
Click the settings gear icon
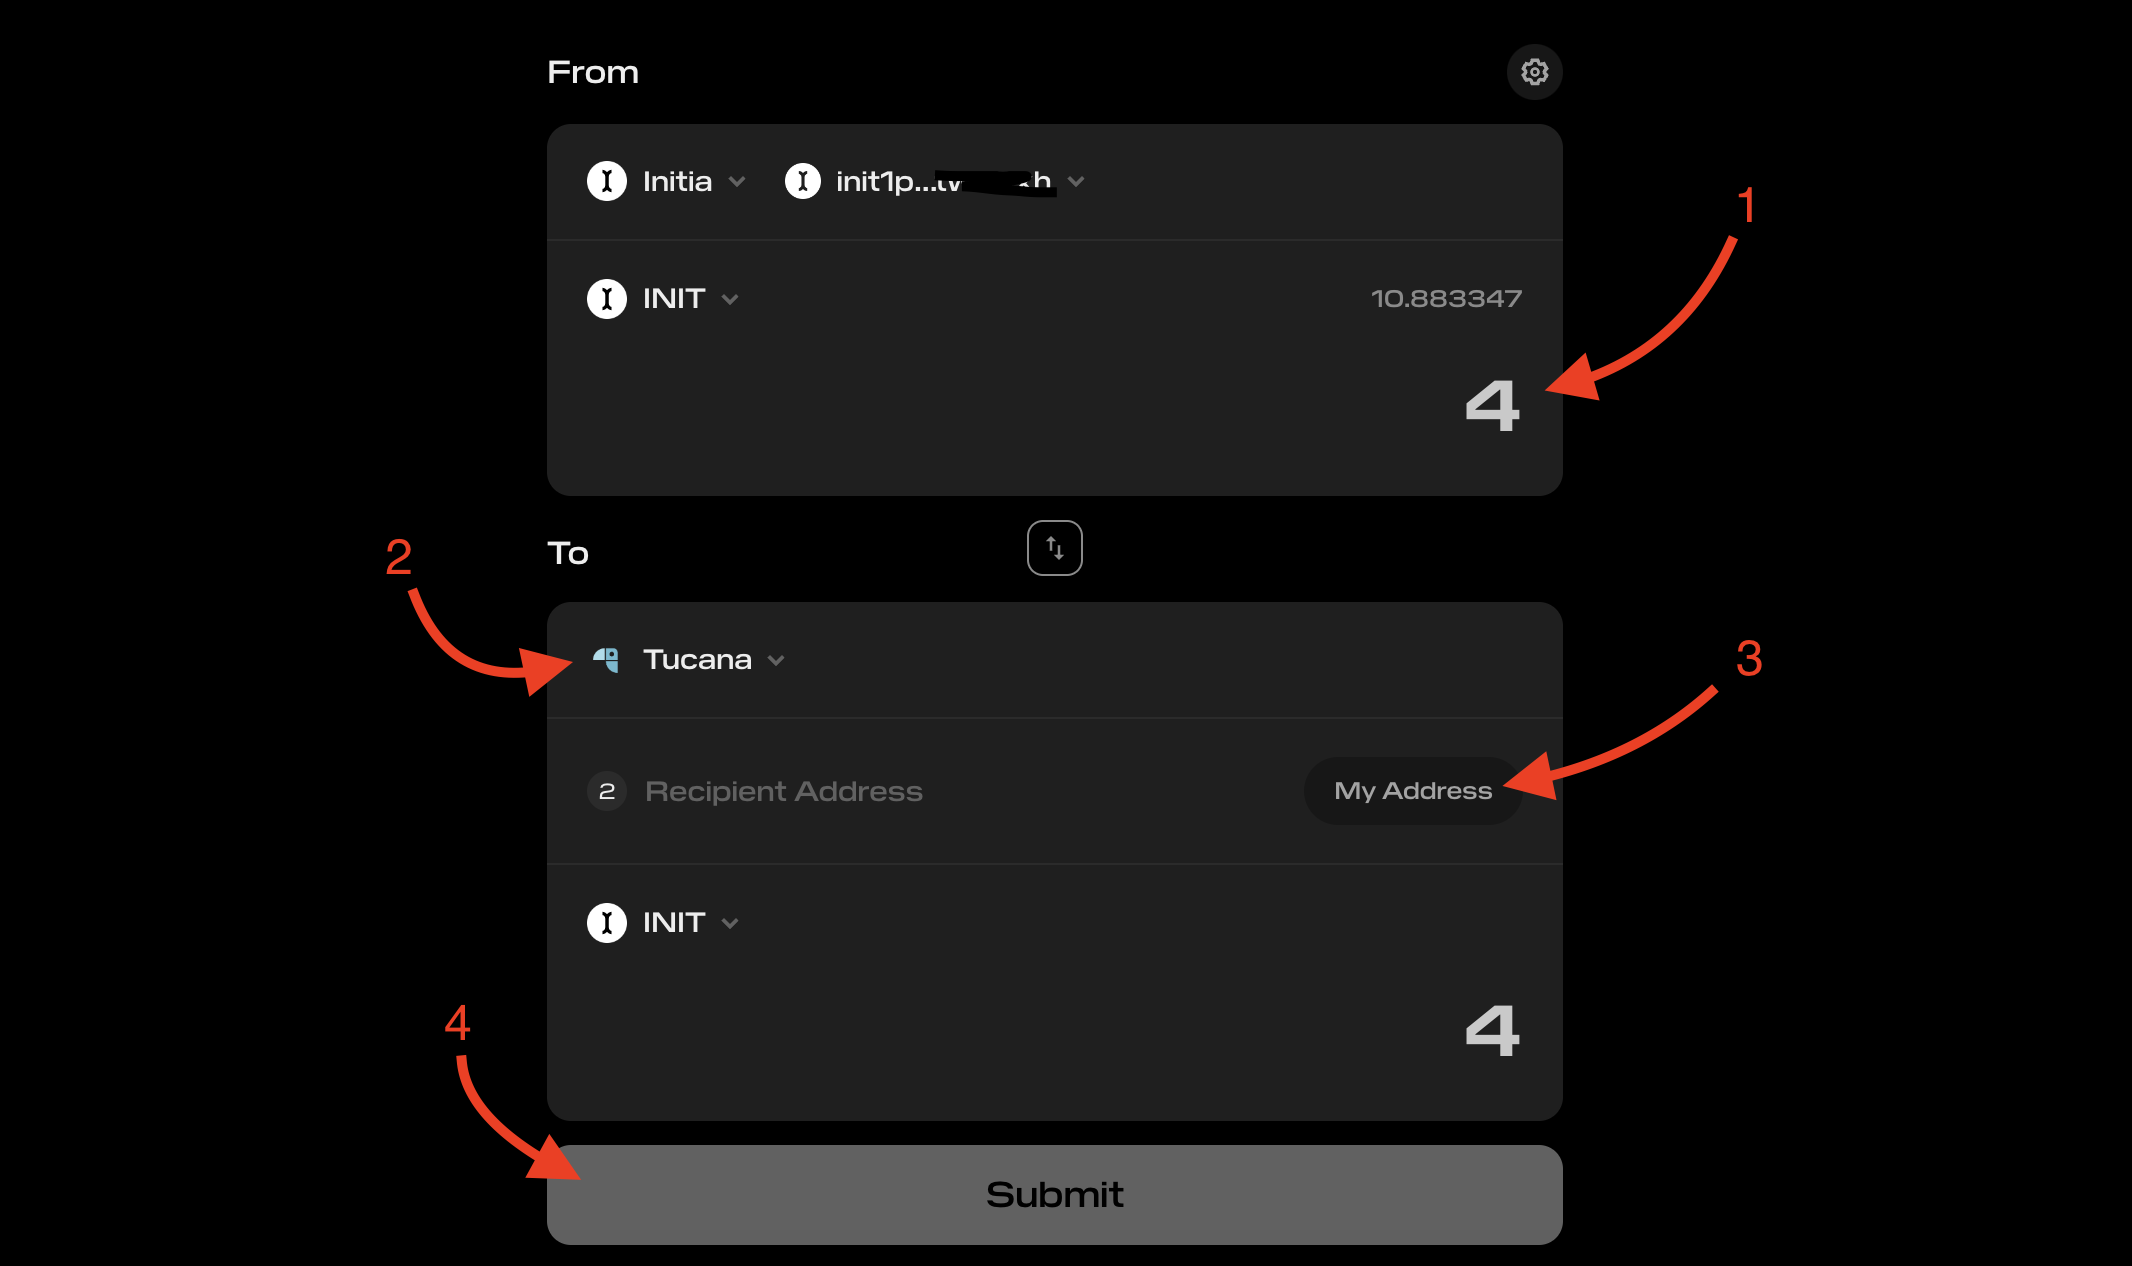pyautogui.click(x=1534, y=71)
